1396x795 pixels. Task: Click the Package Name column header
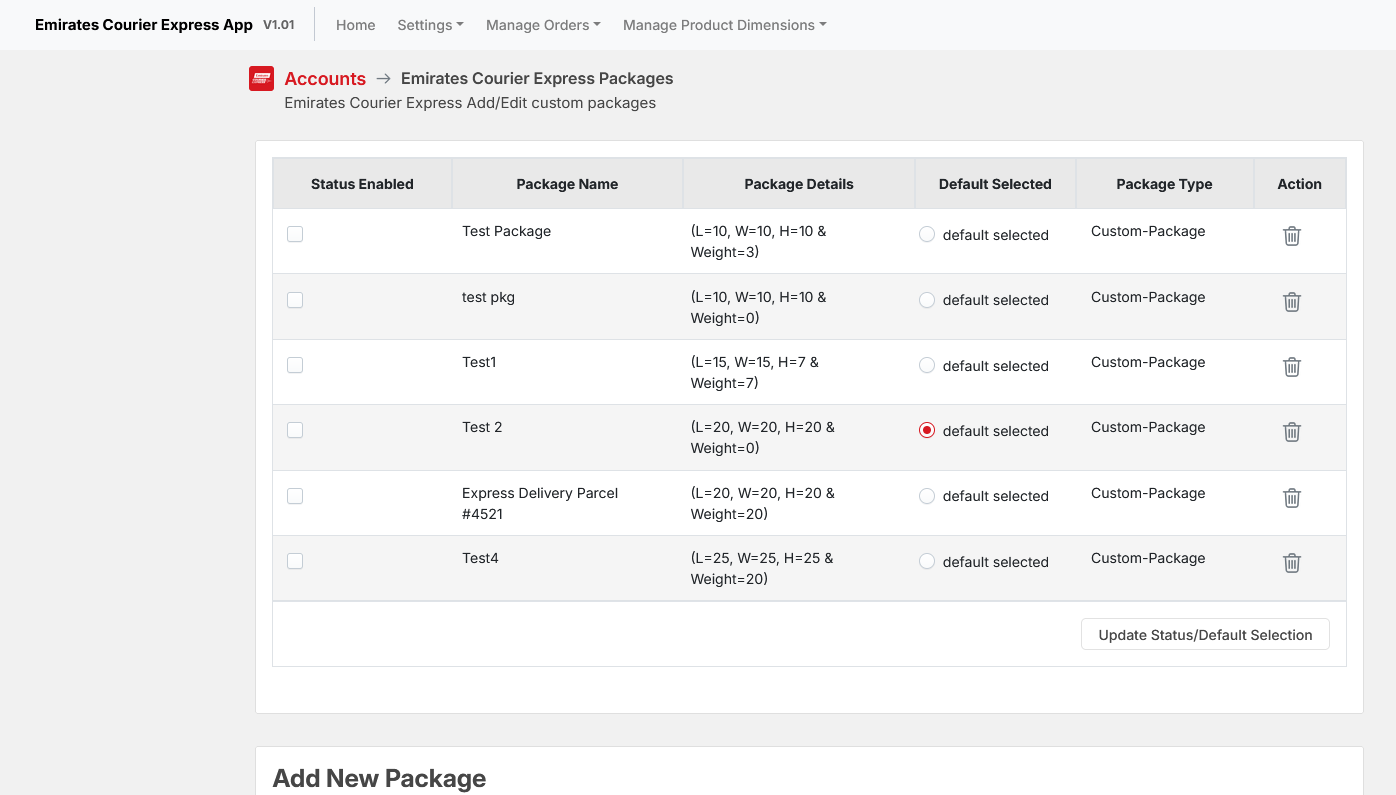coord(567,184)
